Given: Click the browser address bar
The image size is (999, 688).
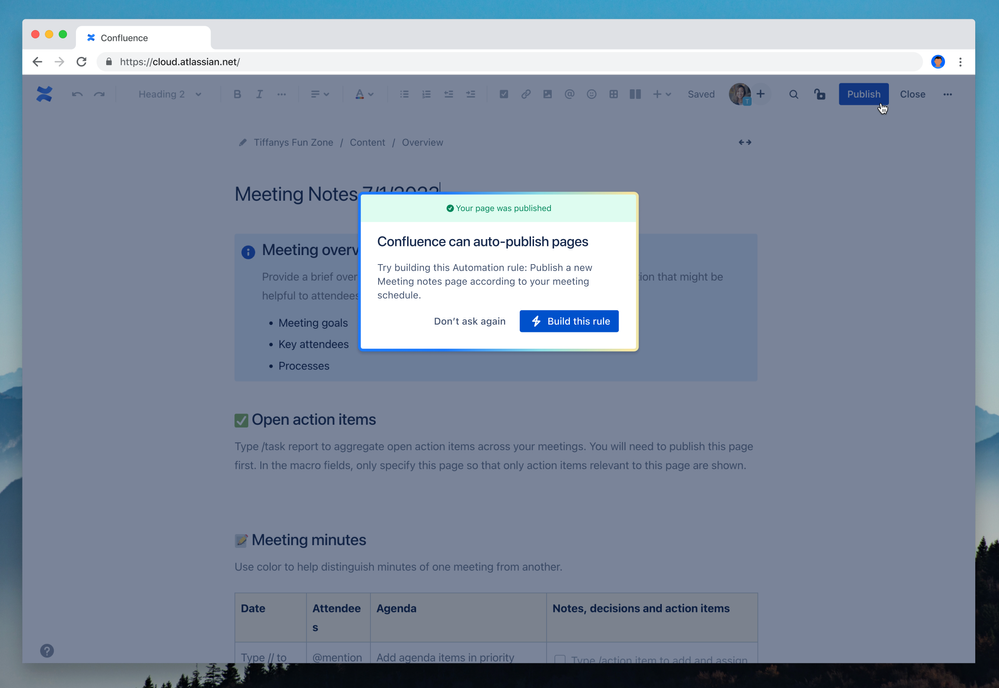Looking at the screenshot, I should (510, 62).
